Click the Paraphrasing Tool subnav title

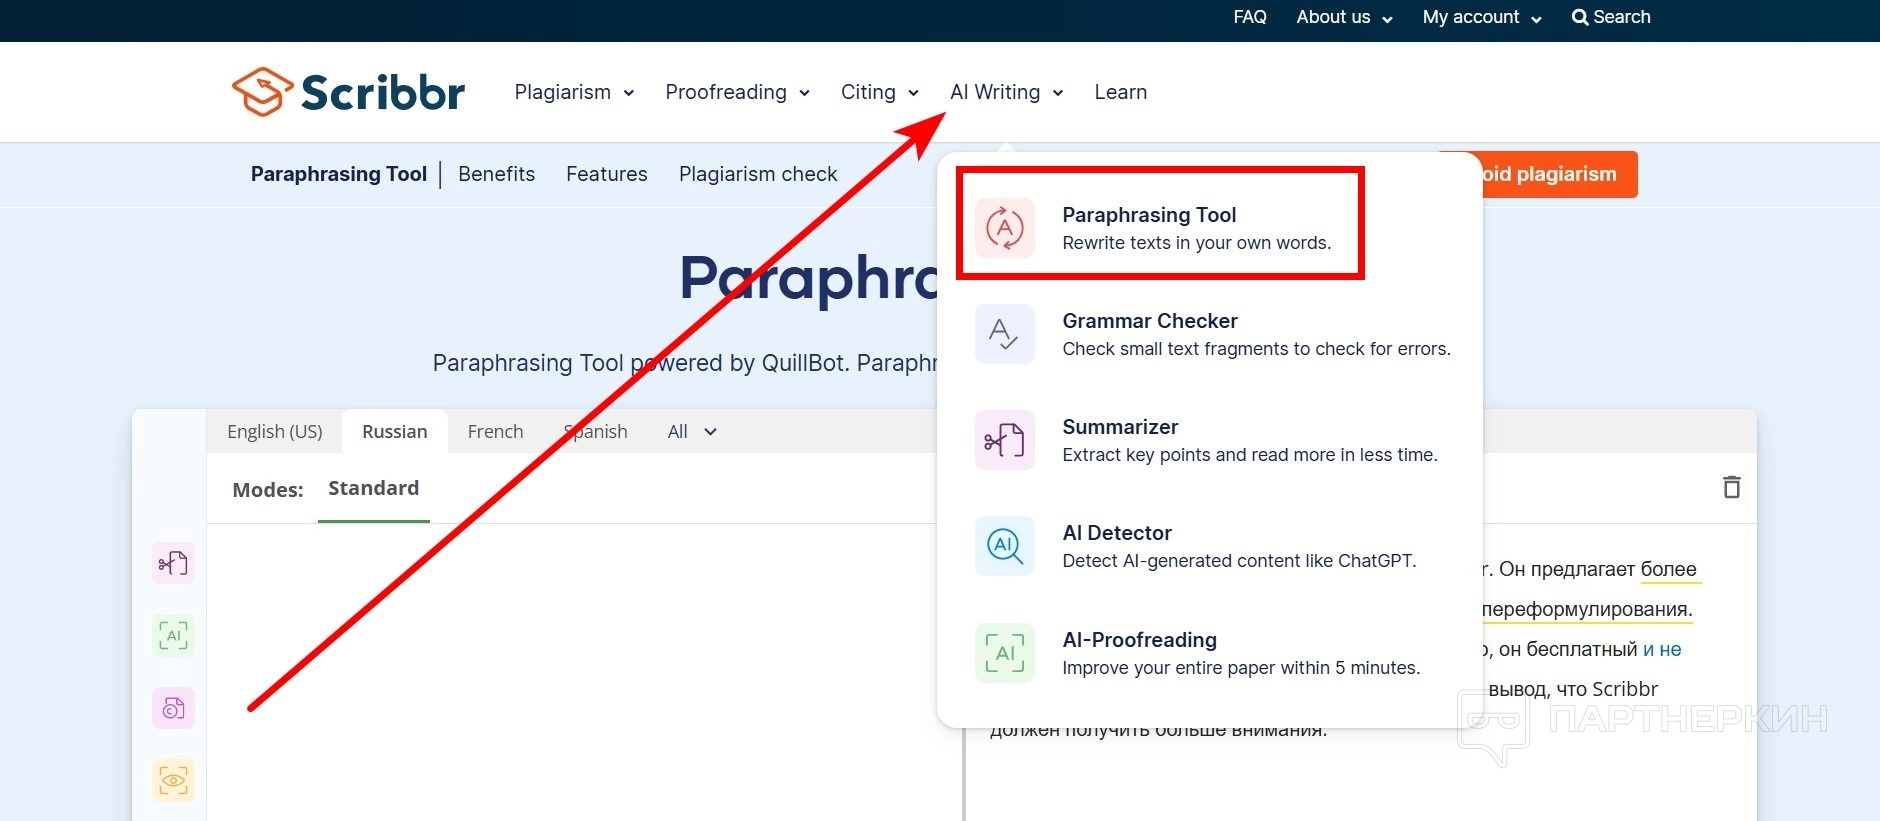[339, 174]
